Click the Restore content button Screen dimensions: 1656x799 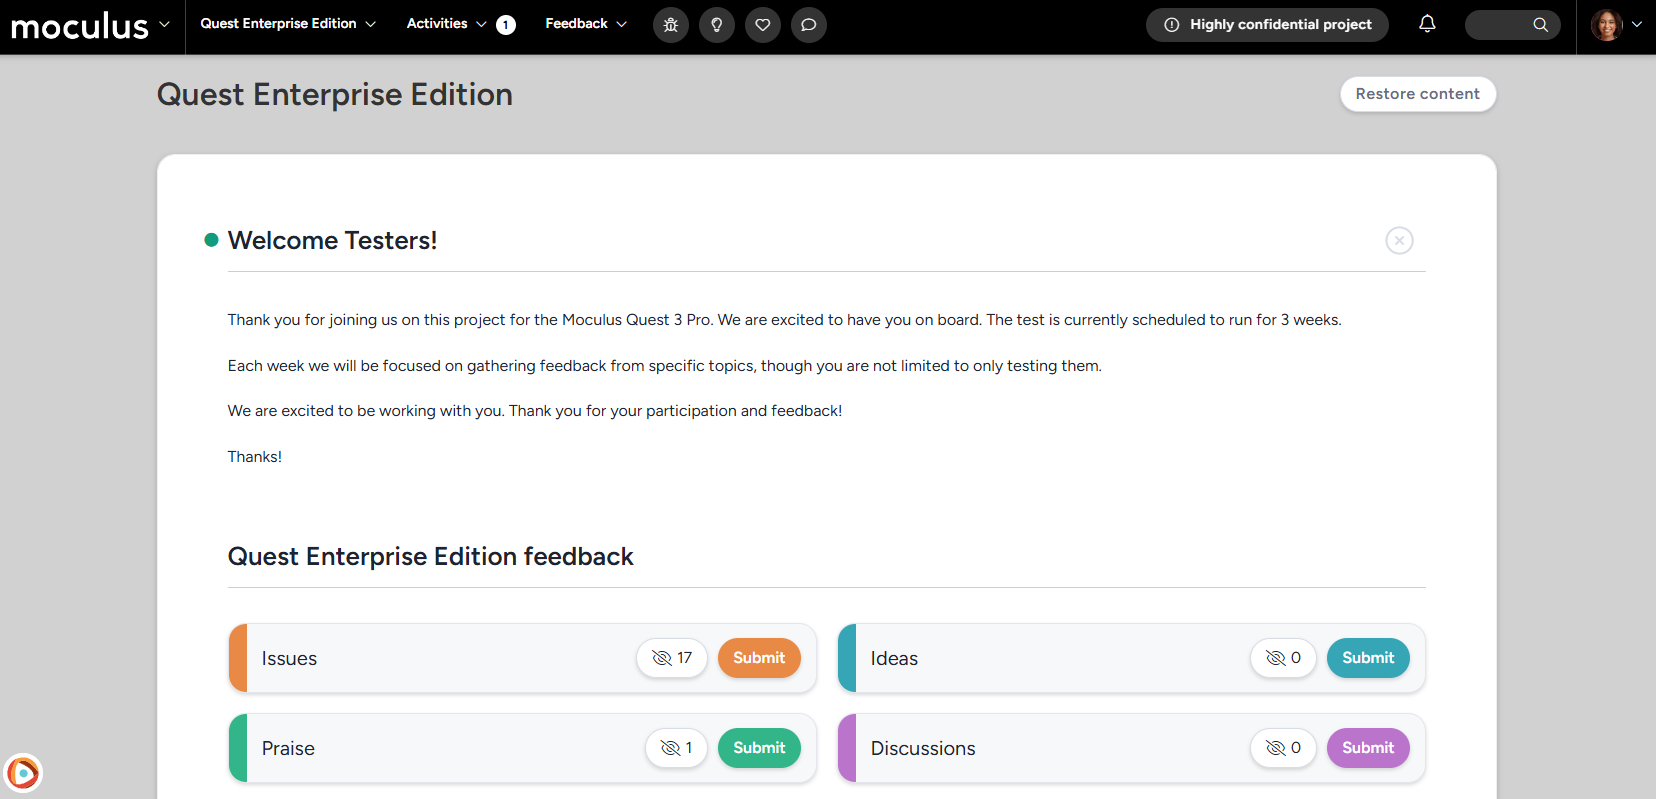click(1417, 94)
